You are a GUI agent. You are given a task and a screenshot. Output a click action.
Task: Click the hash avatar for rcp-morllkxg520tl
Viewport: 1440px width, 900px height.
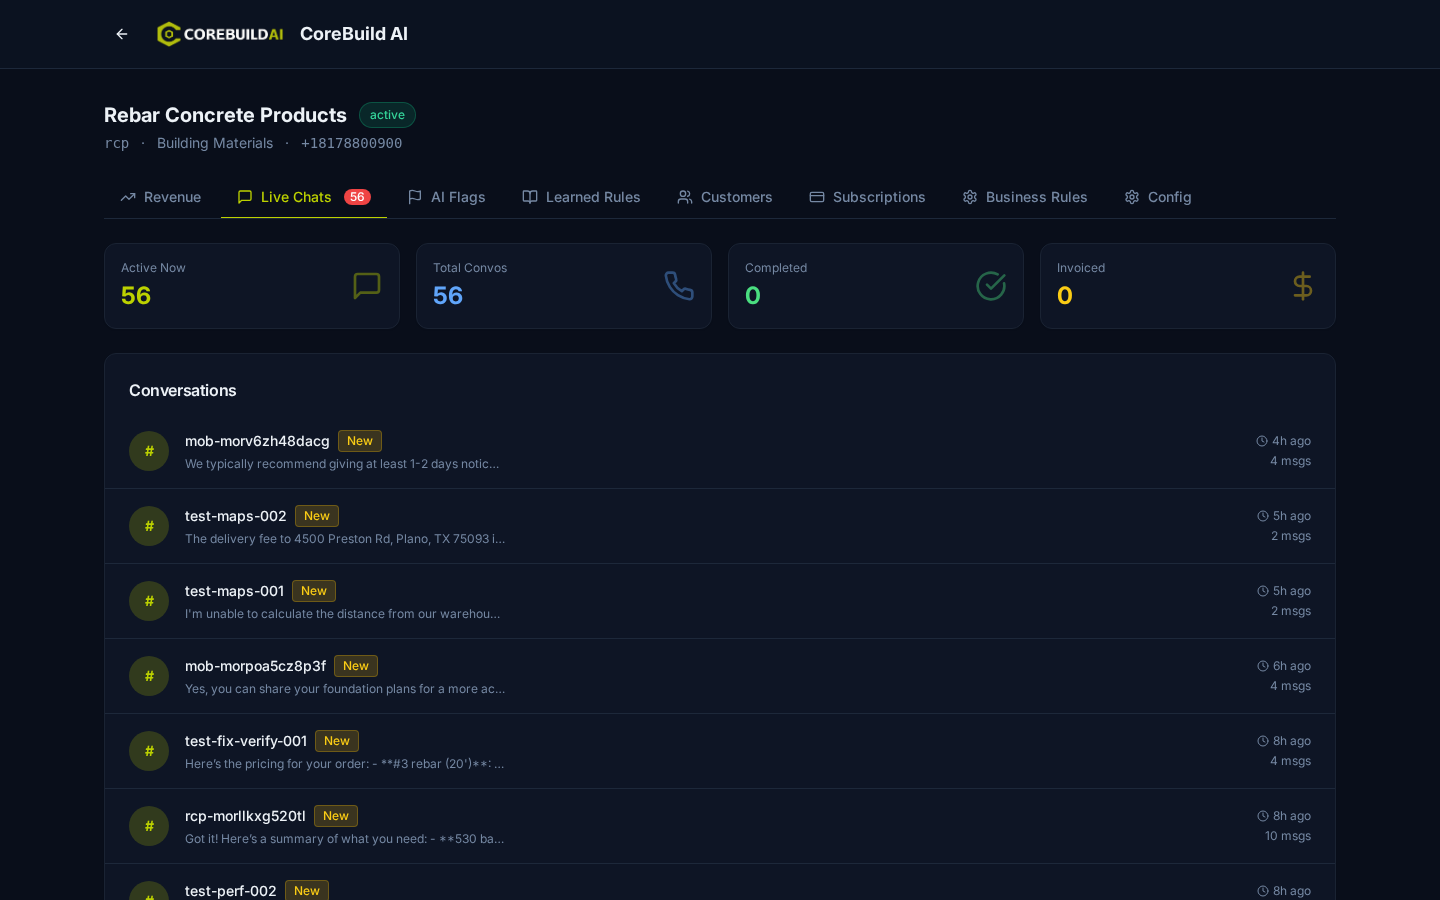tap(149, 826)
